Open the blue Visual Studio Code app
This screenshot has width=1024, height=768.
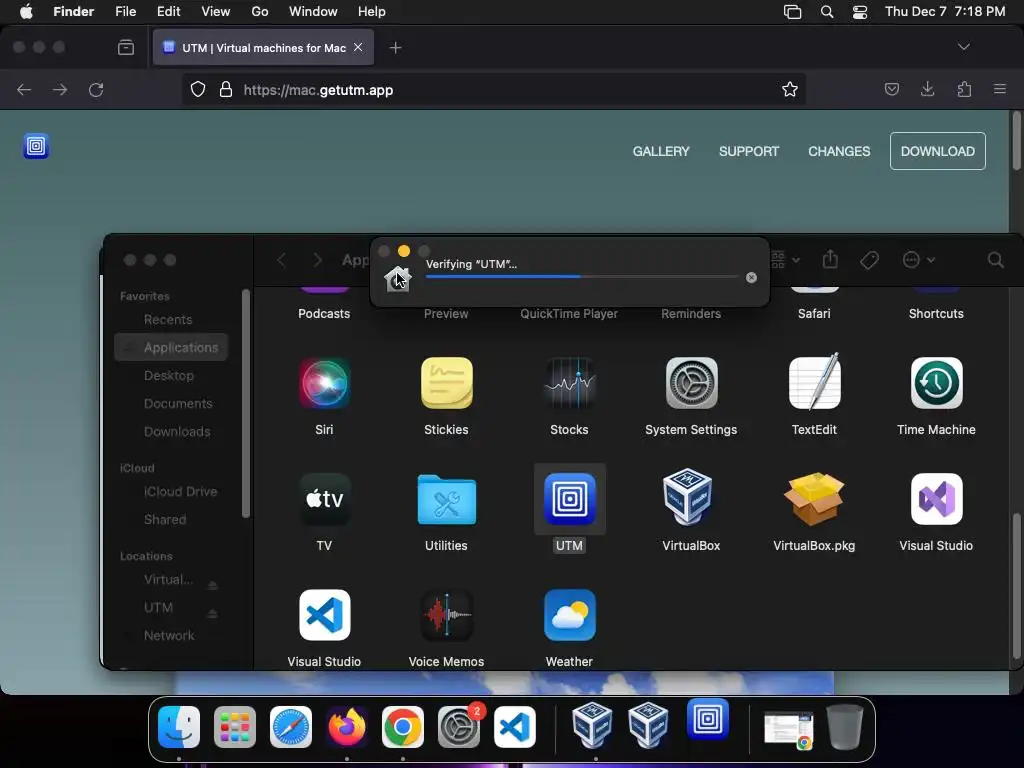pyautogui.click(x=325, y=615)
